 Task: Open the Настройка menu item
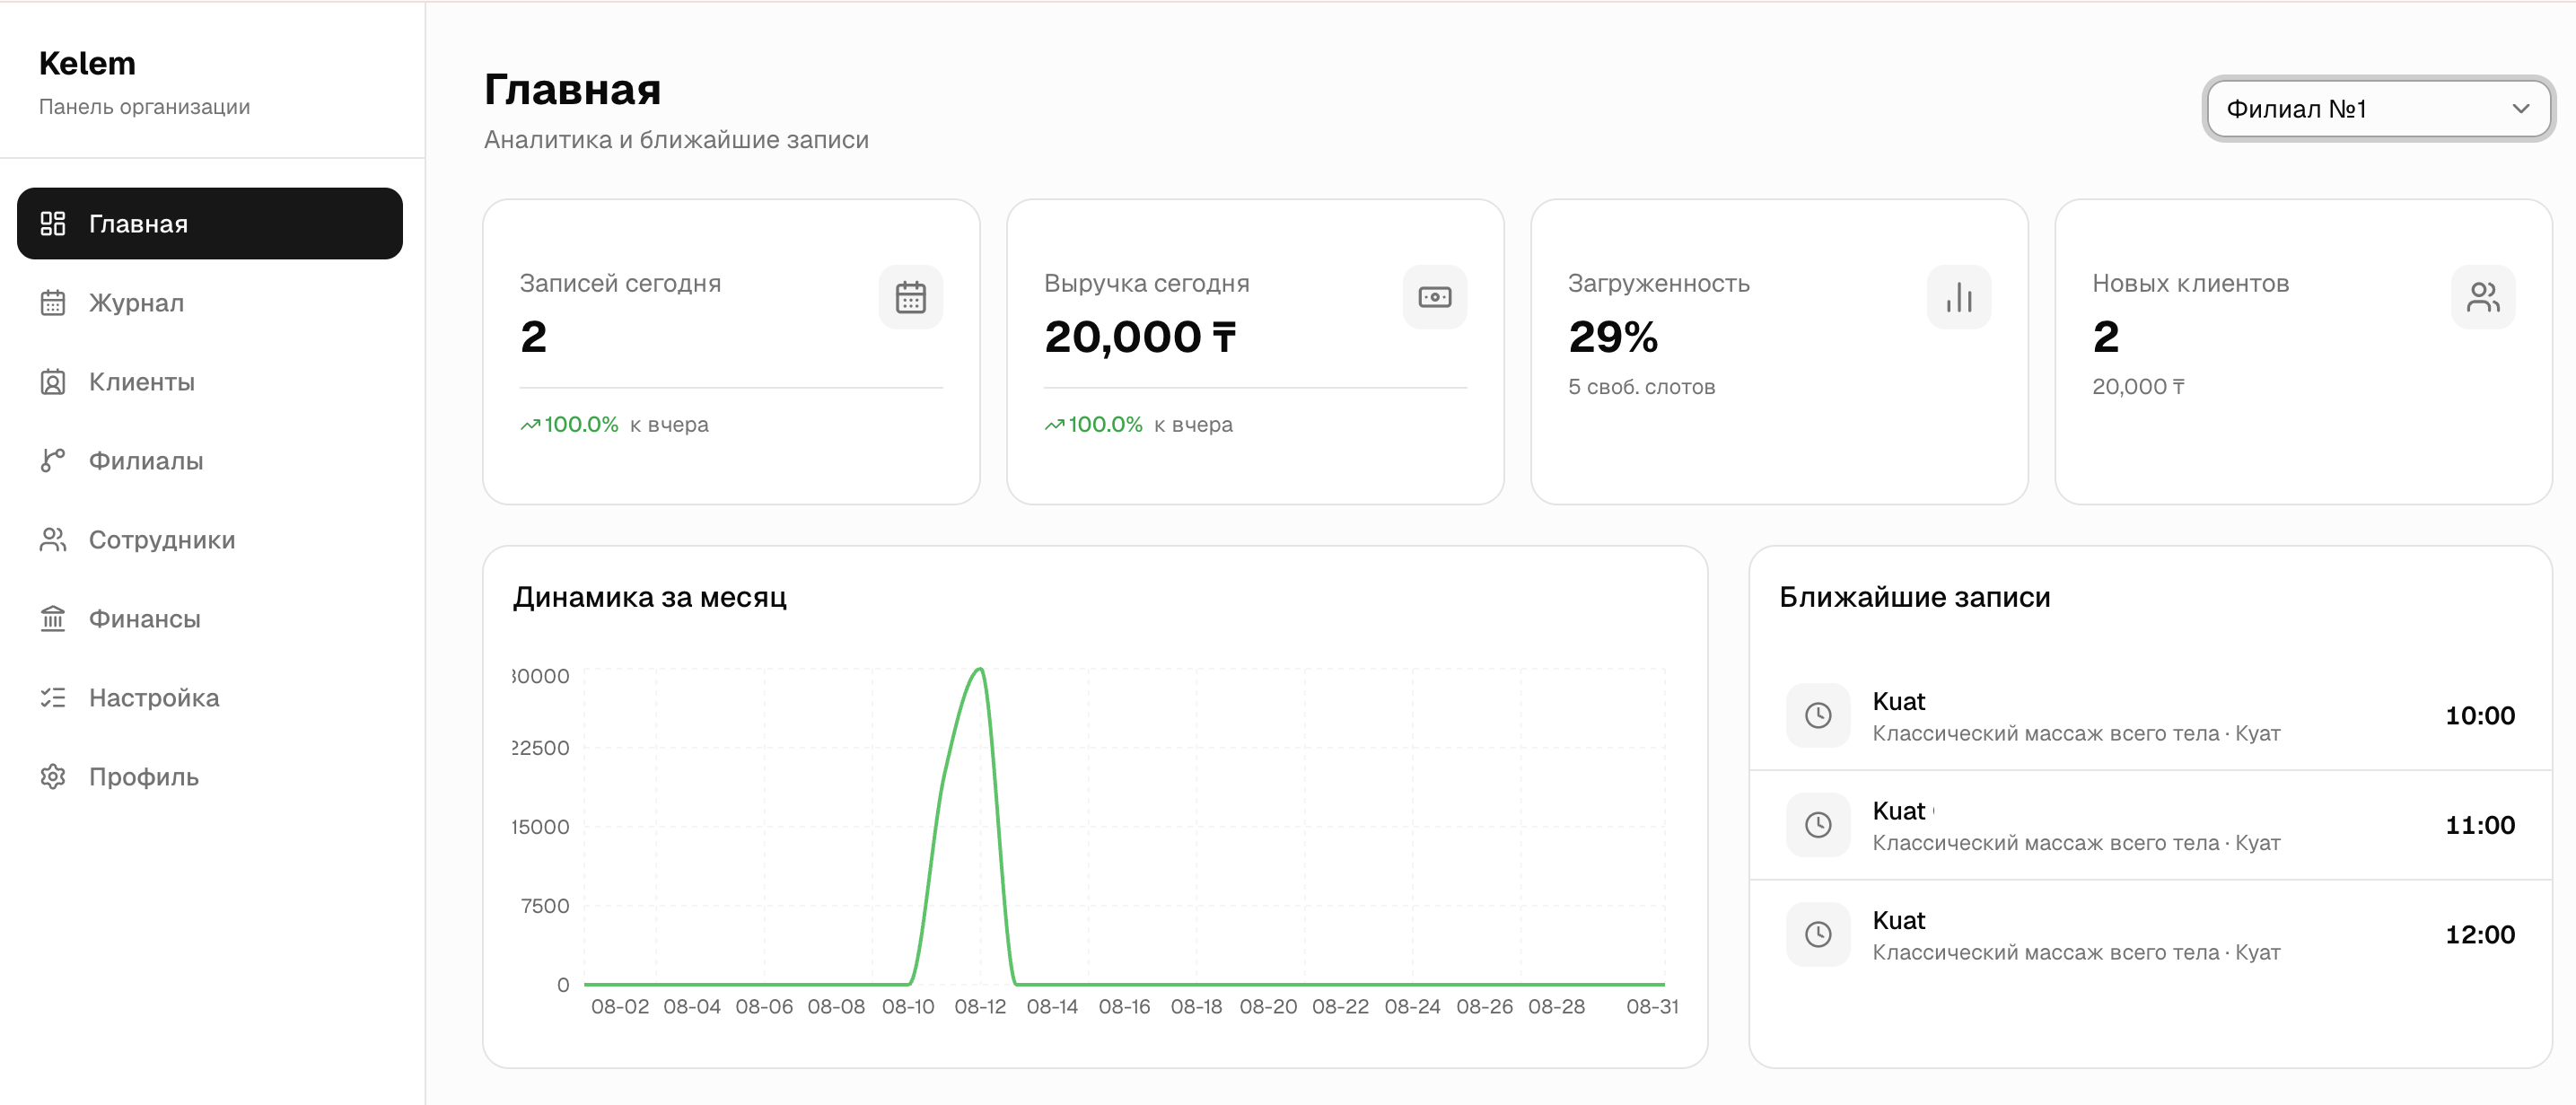[x=210, y=697]
